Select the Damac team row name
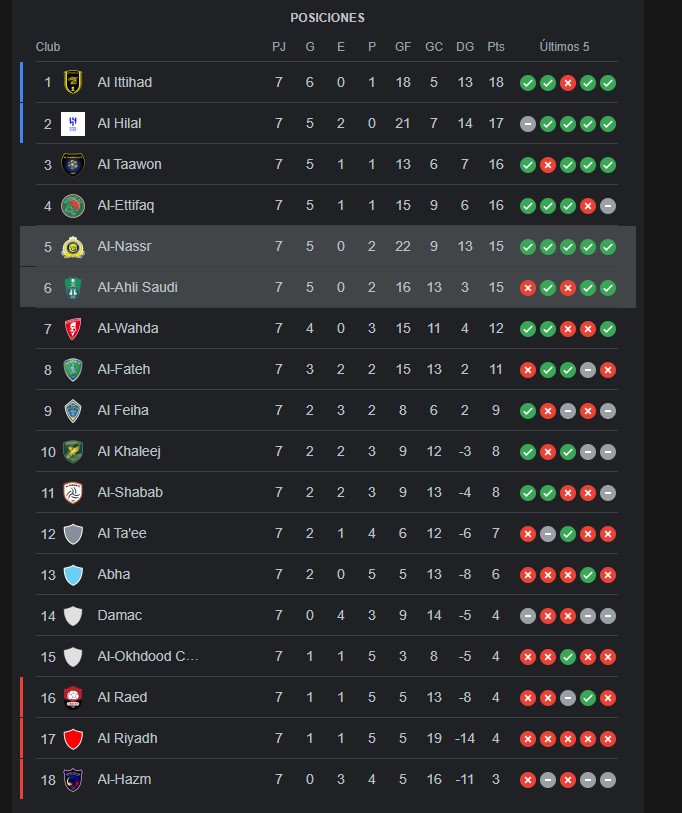The image size is (682, 813). pyautogui.click(x=119, y=615)
